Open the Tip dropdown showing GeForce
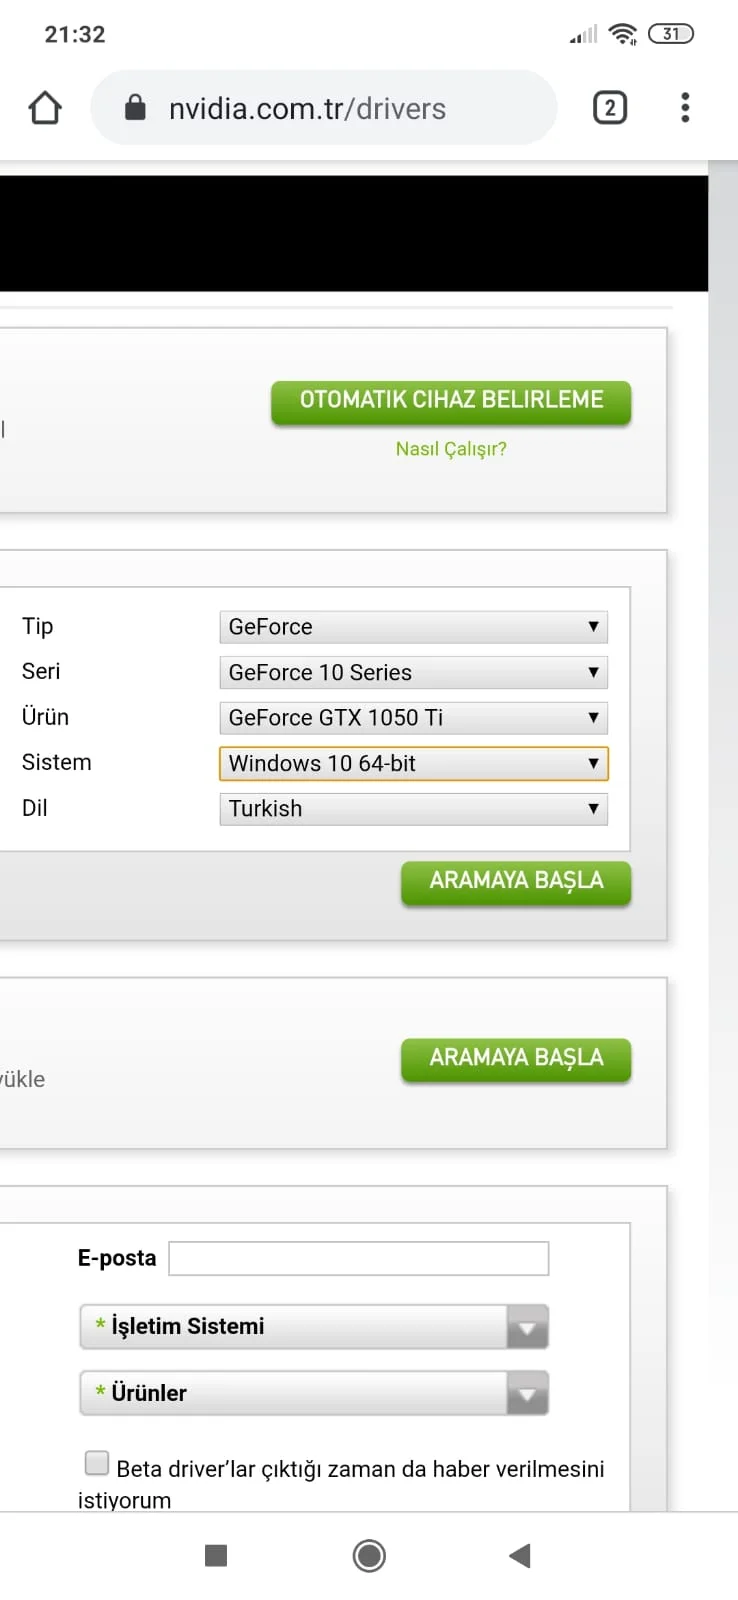 tap(413, 627)
